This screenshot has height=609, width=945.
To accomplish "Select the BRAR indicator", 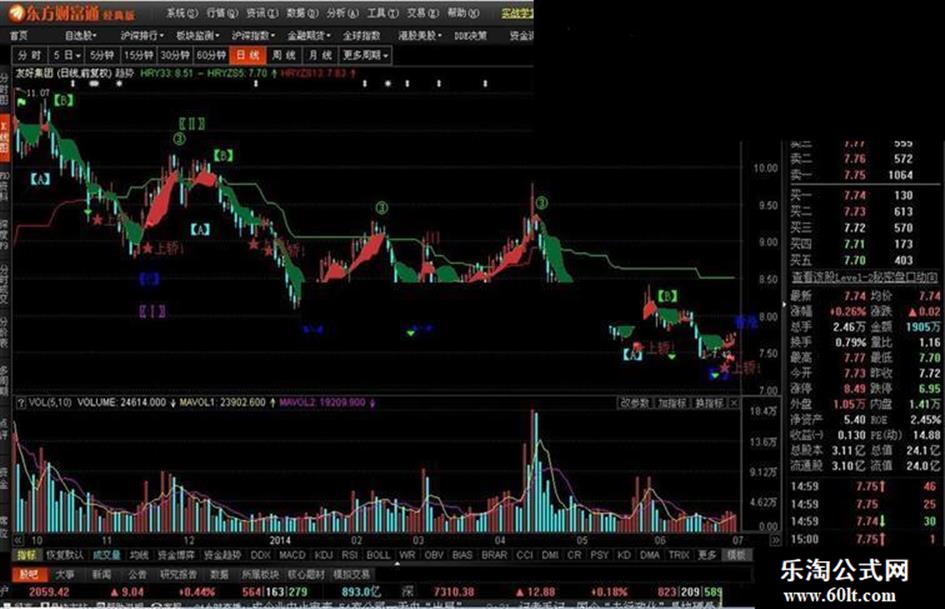I will 494,555.
